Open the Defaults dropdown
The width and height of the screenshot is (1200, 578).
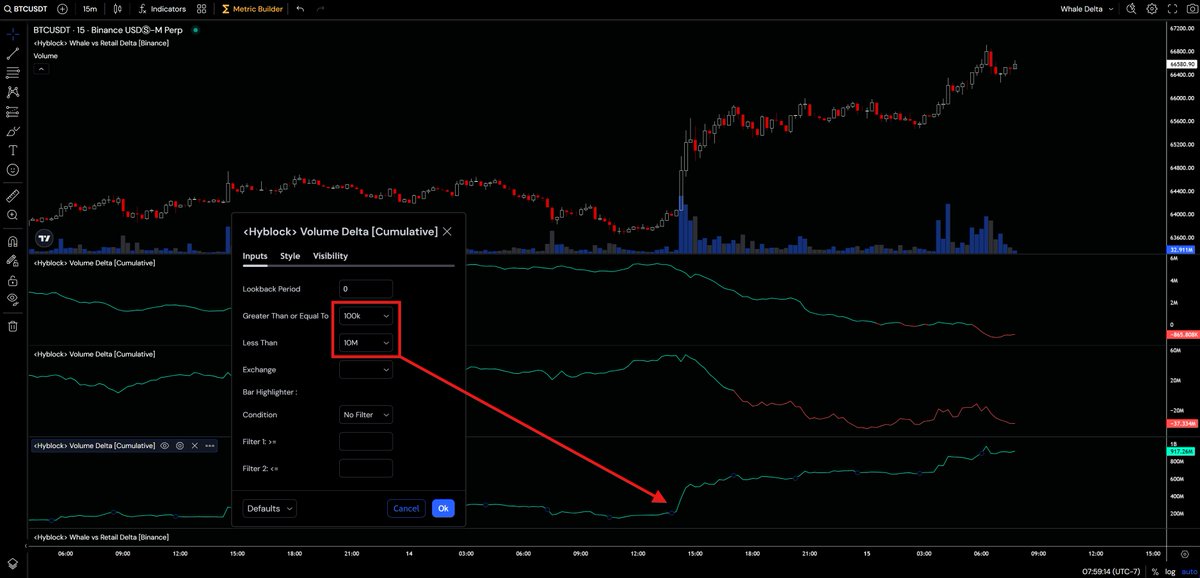click(x=270, y=508)
